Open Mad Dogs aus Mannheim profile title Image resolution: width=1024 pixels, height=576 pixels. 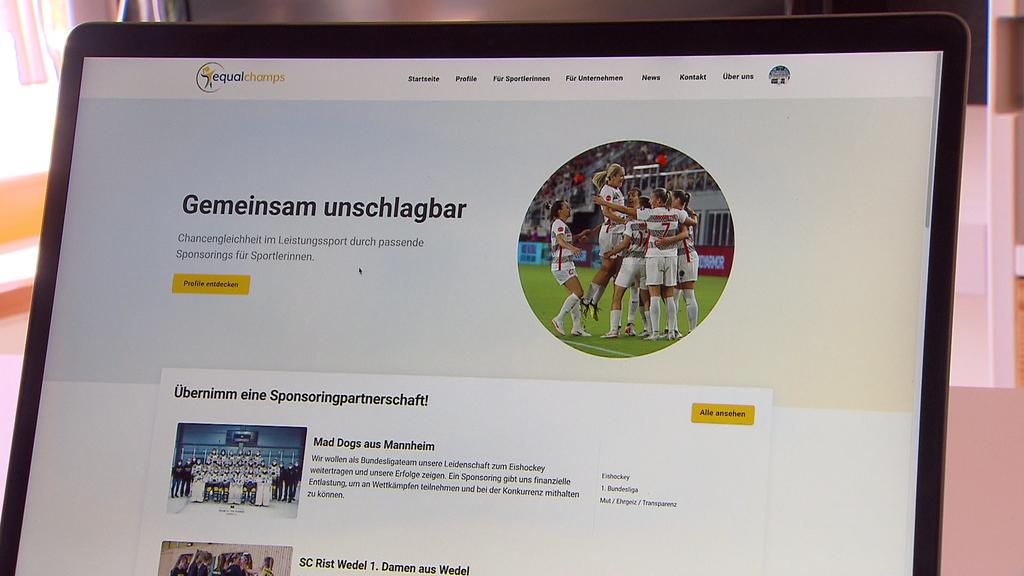click(x=374, y=445)
